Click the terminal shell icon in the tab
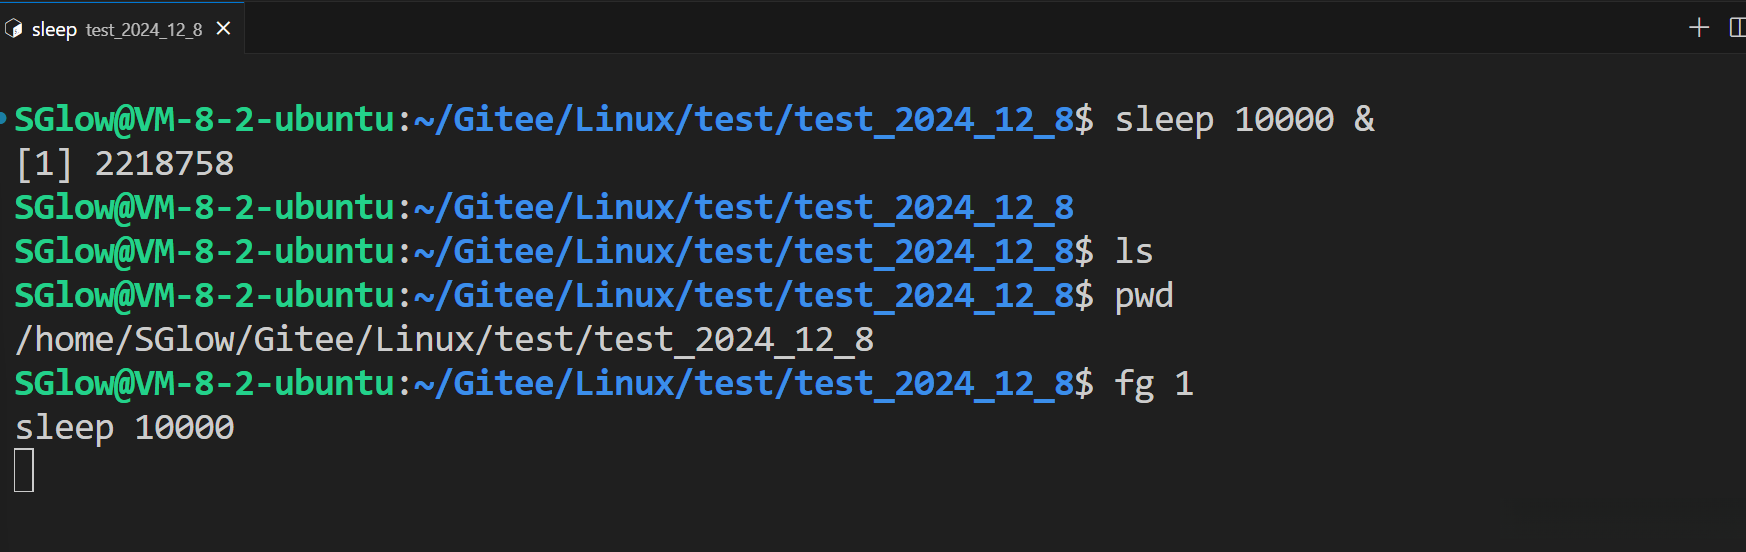 (14, 29)
